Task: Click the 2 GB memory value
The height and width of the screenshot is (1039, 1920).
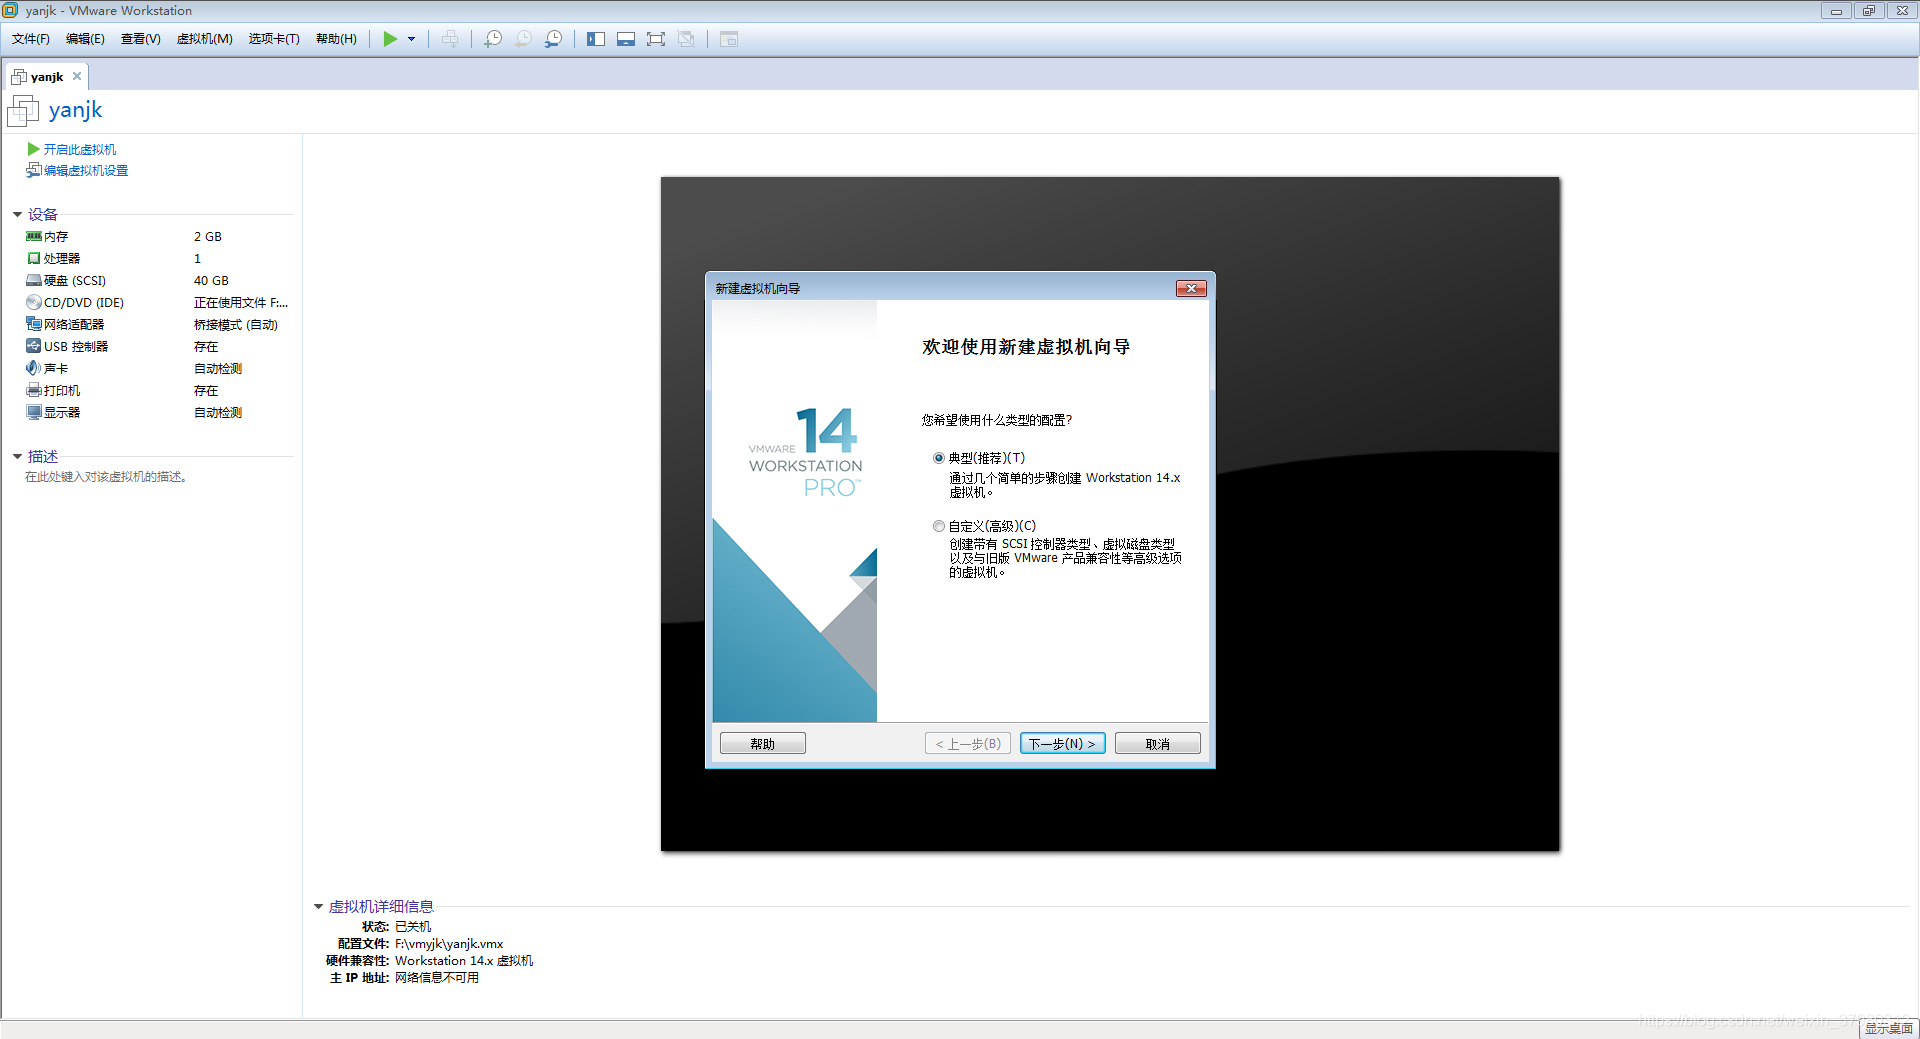Action: click(x=208, y=237)
